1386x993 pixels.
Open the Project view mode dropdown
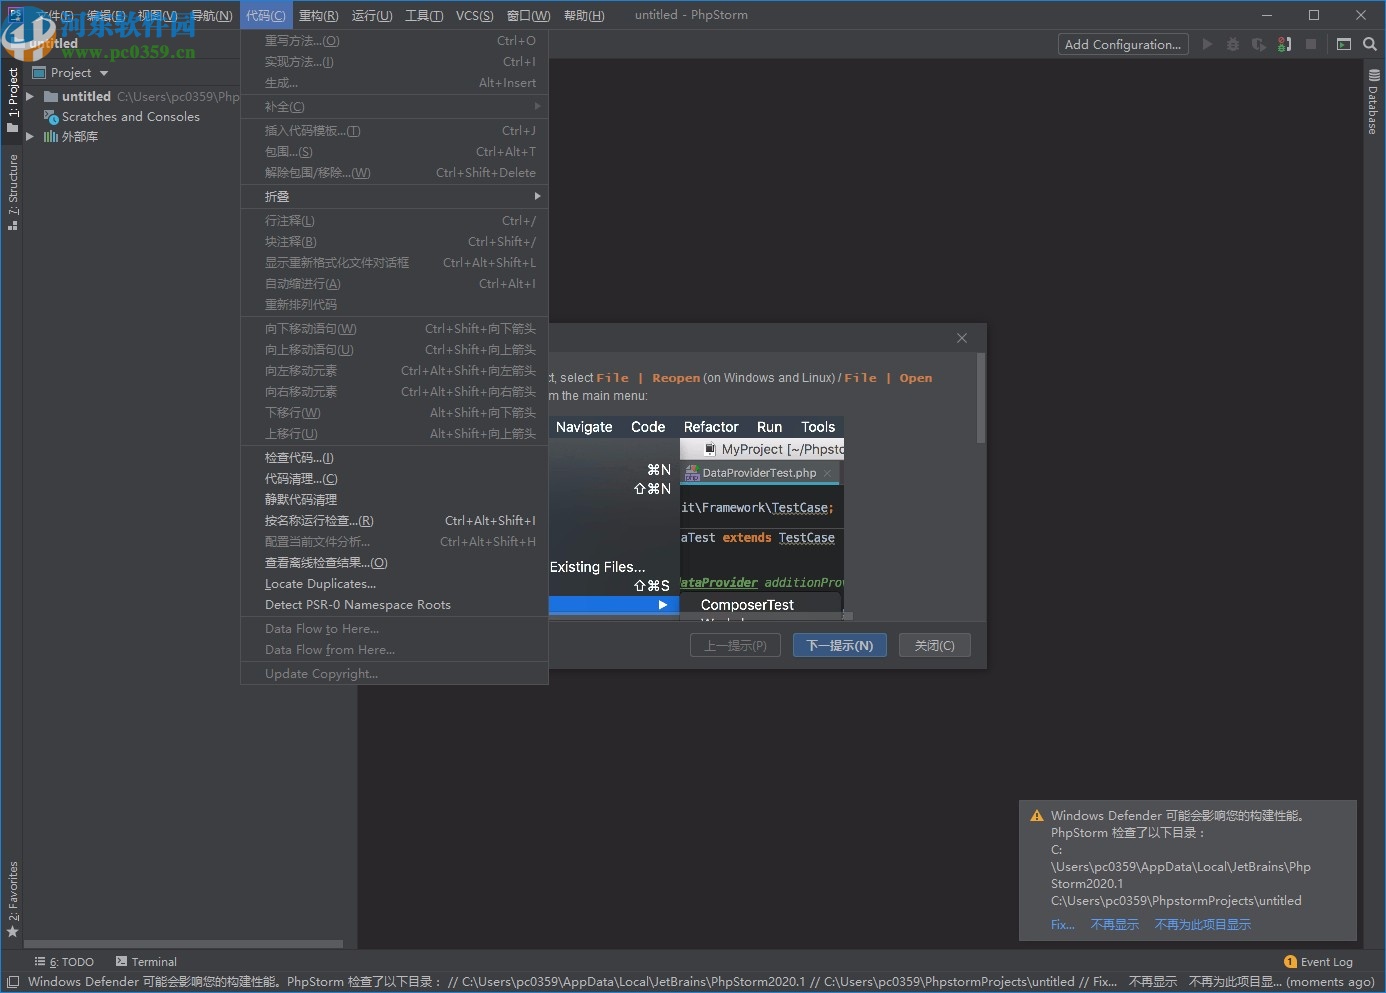click(x=103, y=72)
